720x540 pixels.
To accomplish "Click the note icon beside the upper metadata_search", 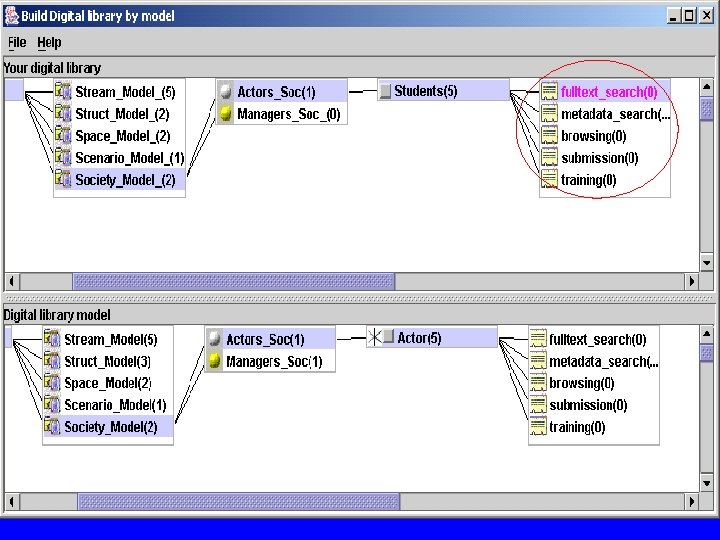I will coord(549,113).
